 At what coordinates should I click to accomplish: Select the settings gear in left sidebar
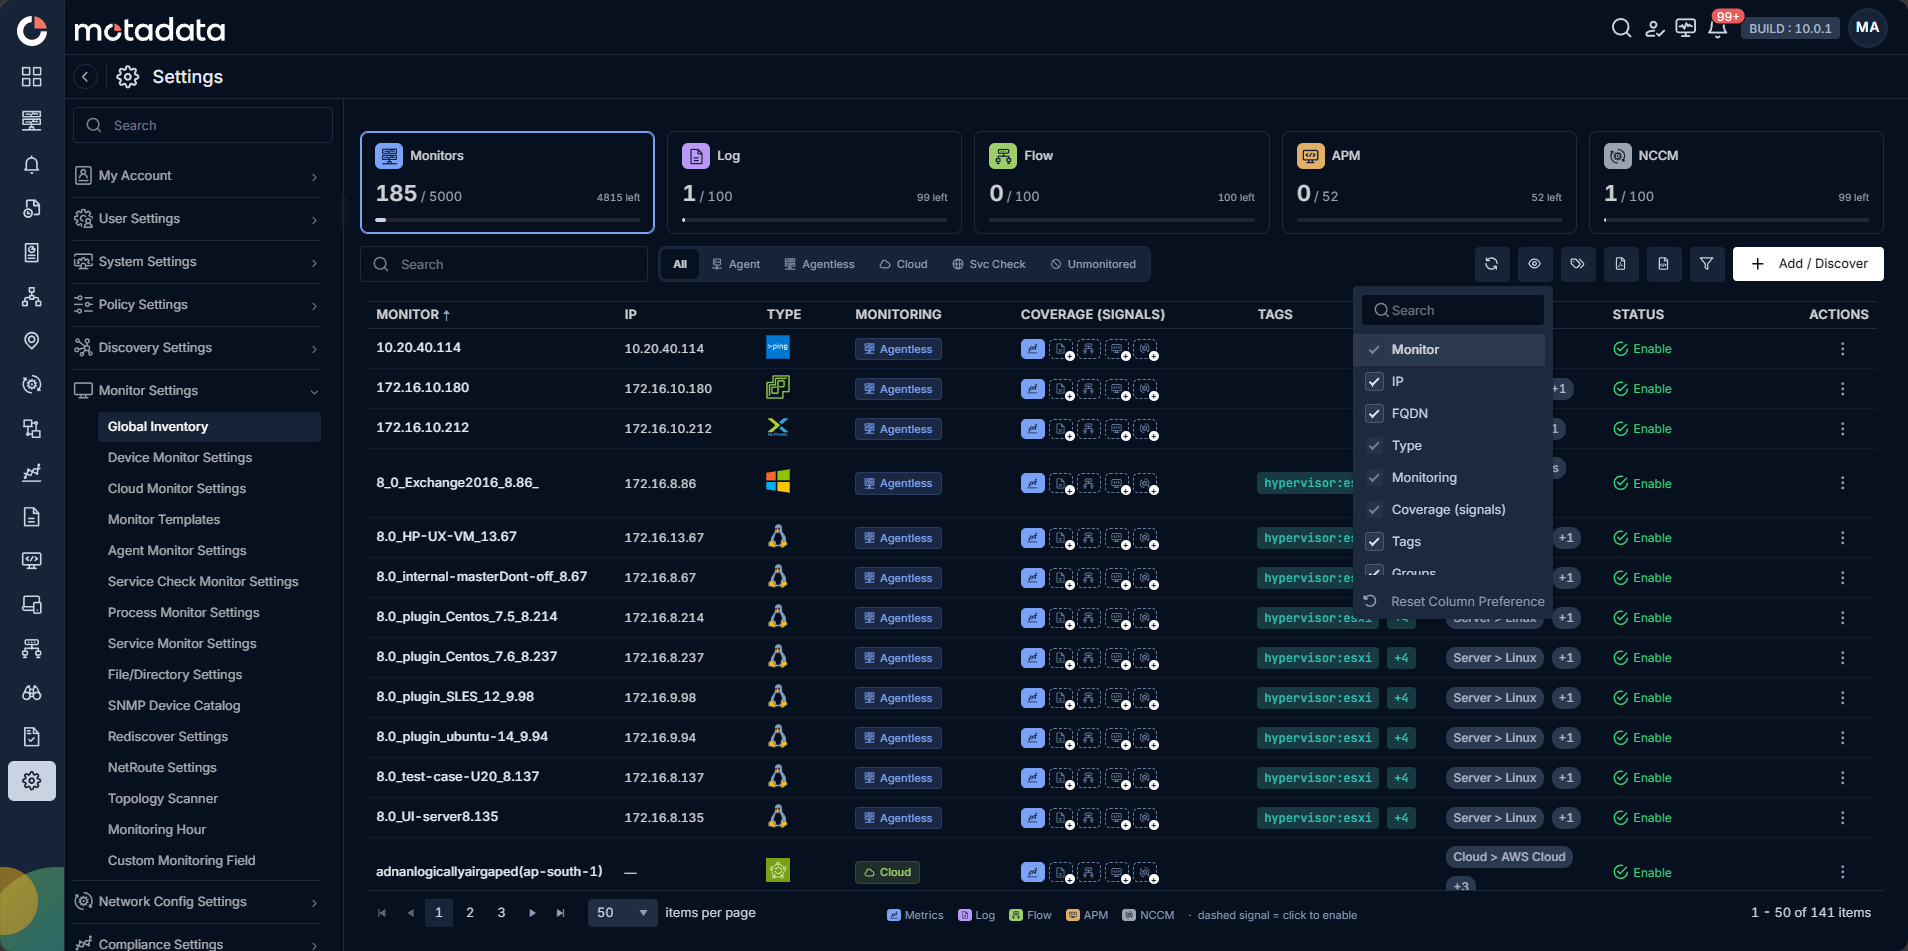coord(32,781)
